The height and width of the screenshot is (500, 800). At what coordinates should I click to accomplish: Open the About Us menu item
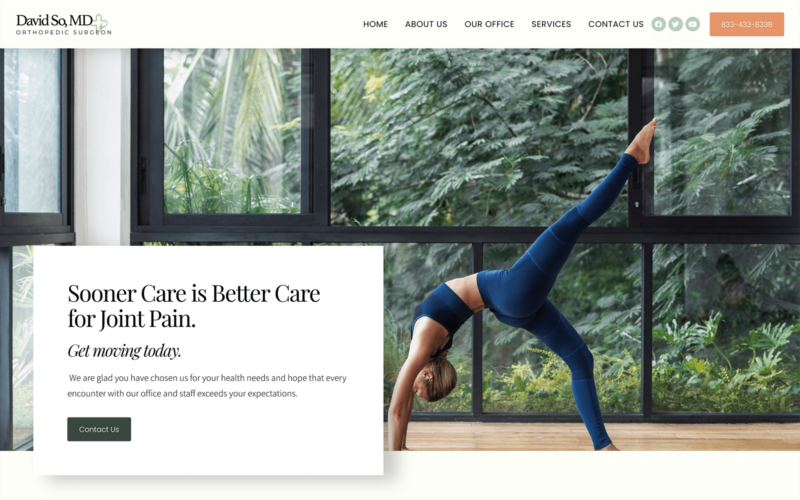(x=426, y=24)
